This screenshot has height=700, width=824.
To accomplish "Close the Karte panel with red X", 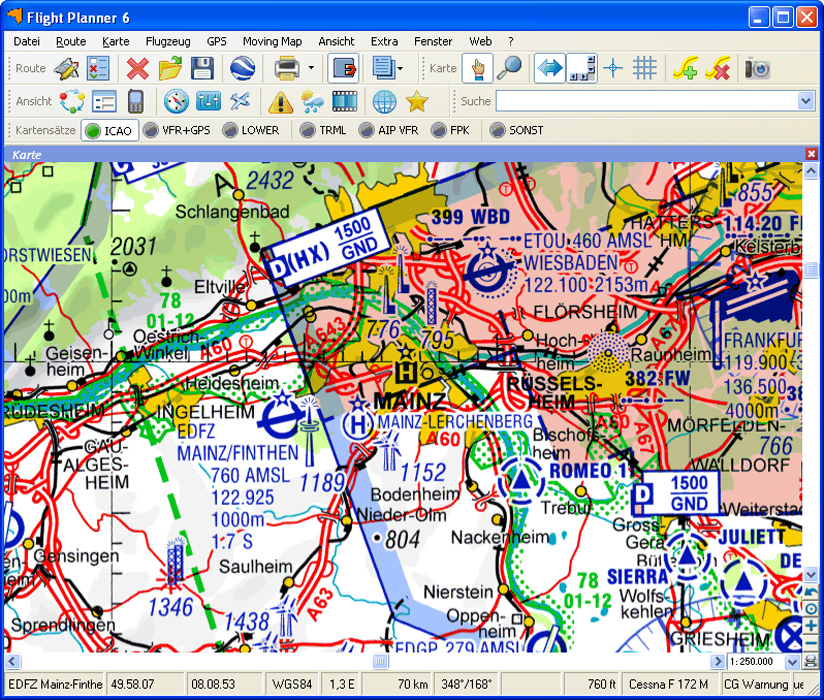I will pos(811,154).
